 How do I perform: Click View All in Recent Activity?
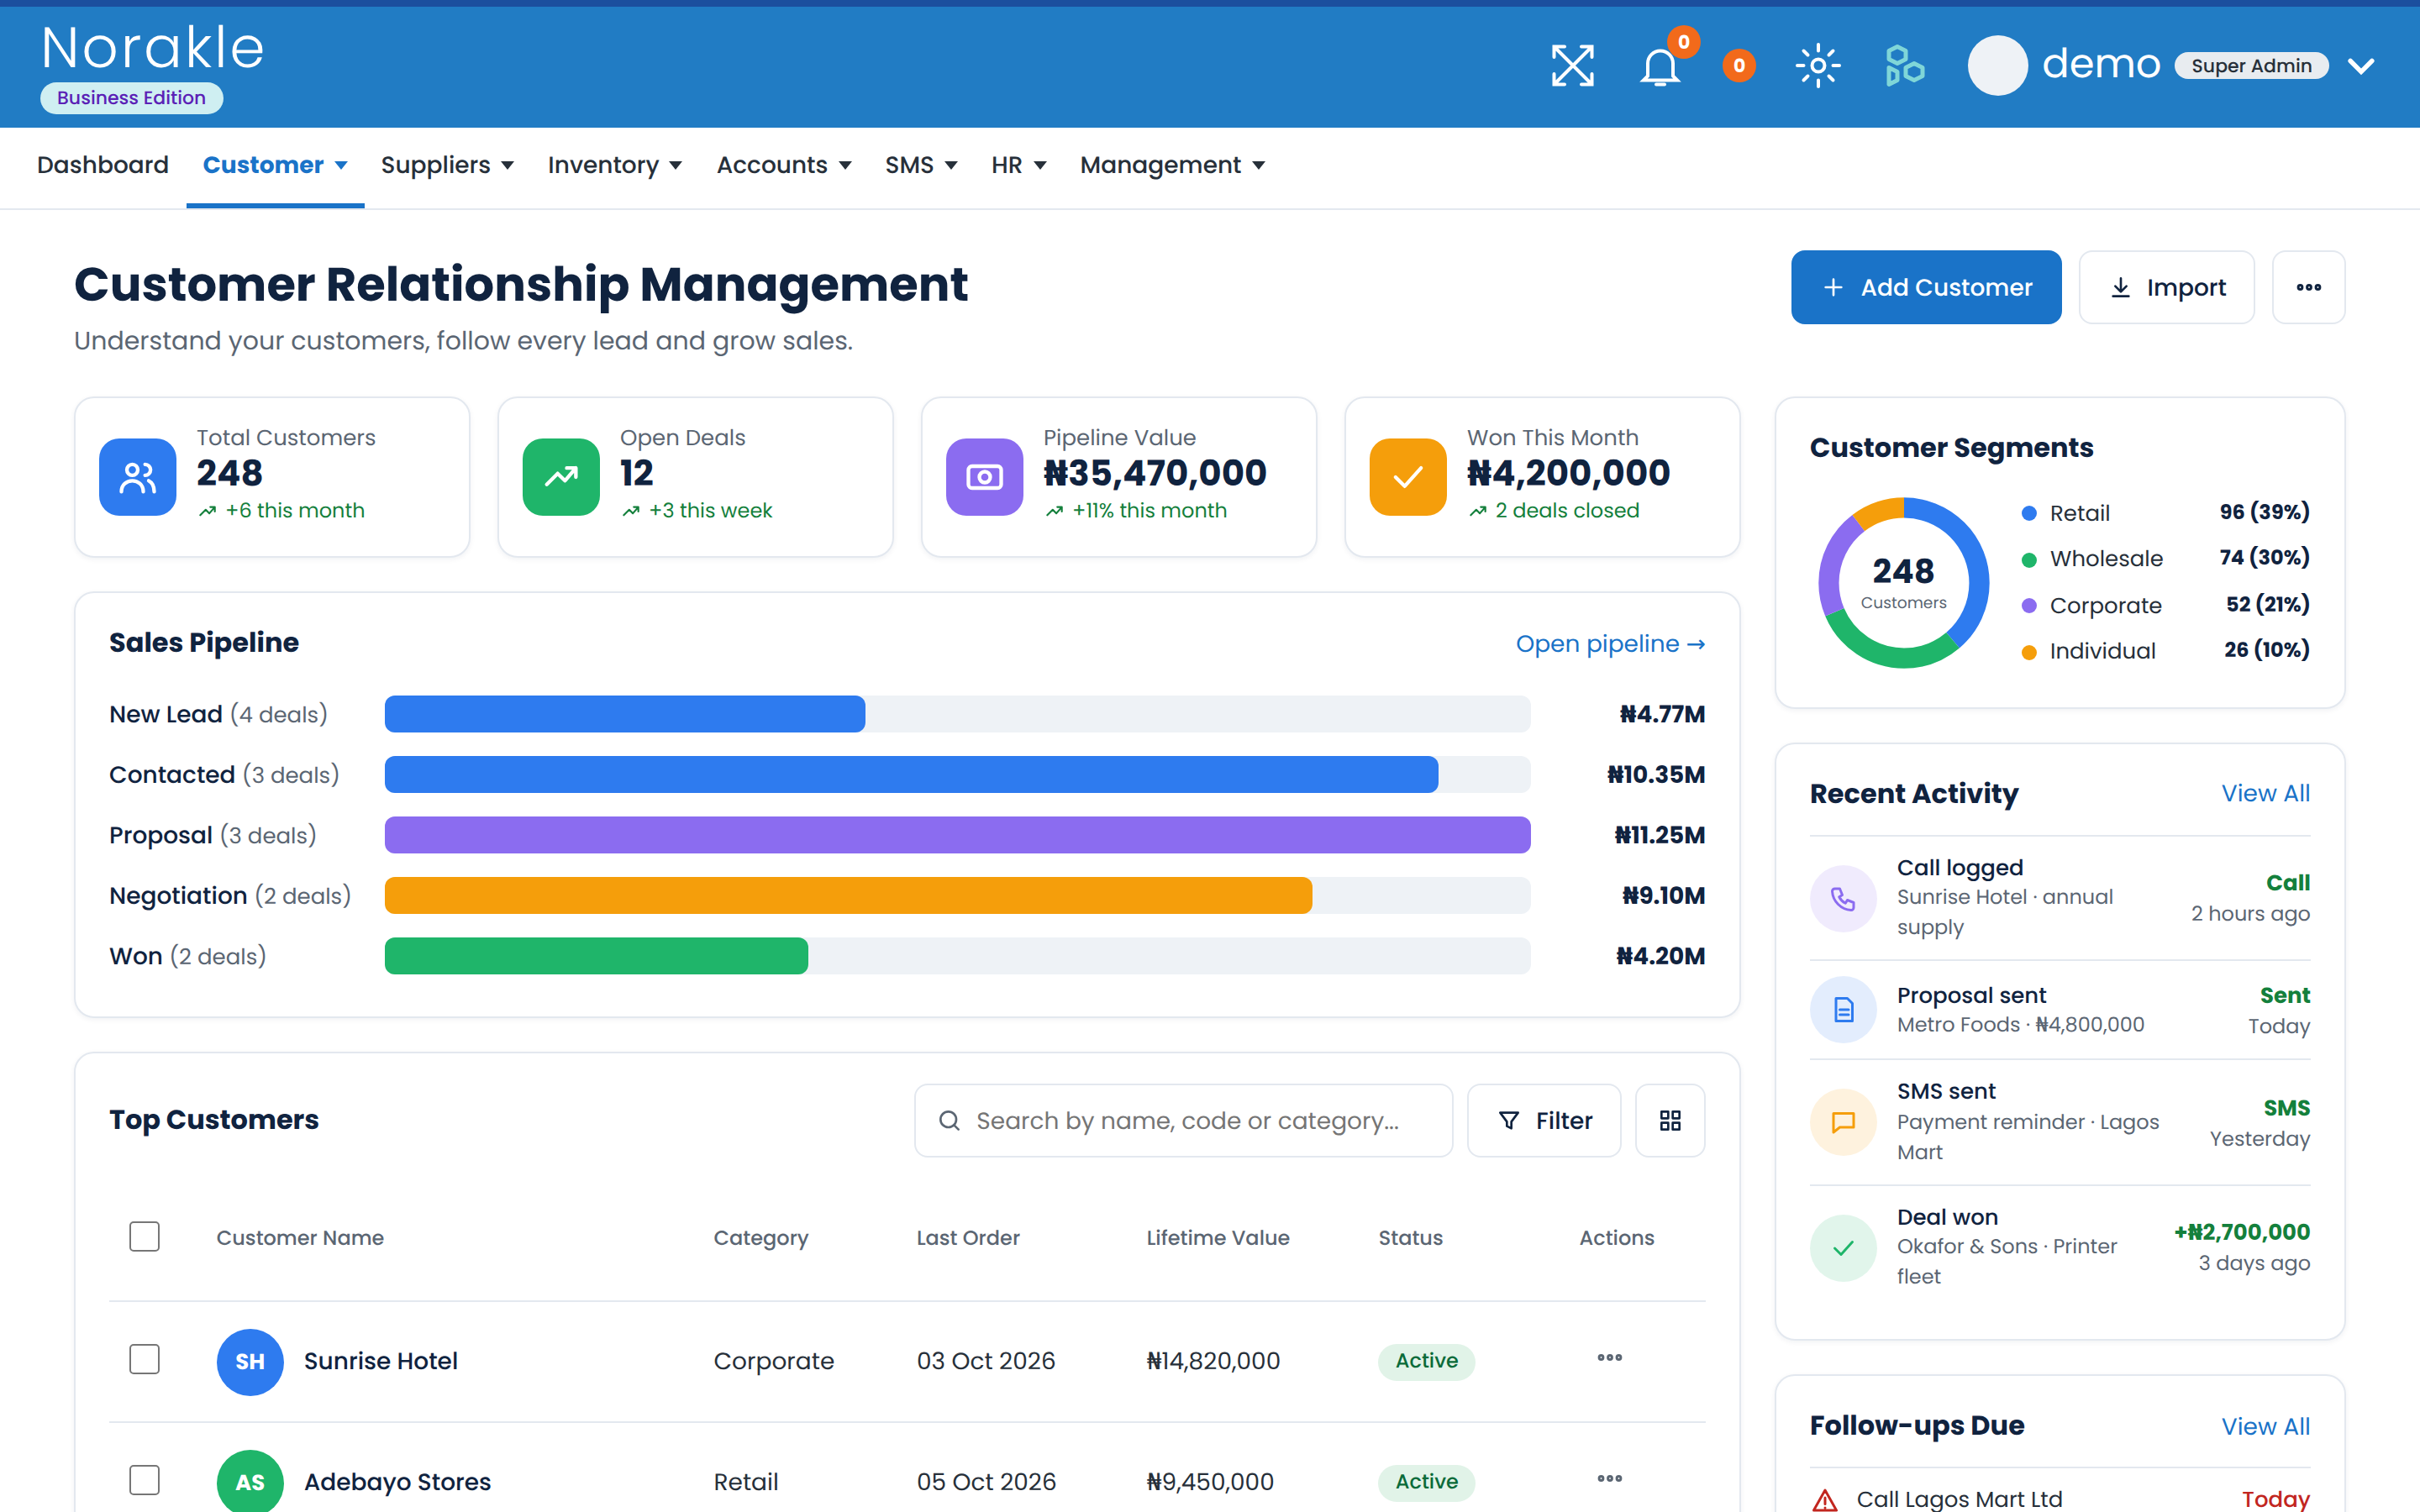tap(2265, 793)
